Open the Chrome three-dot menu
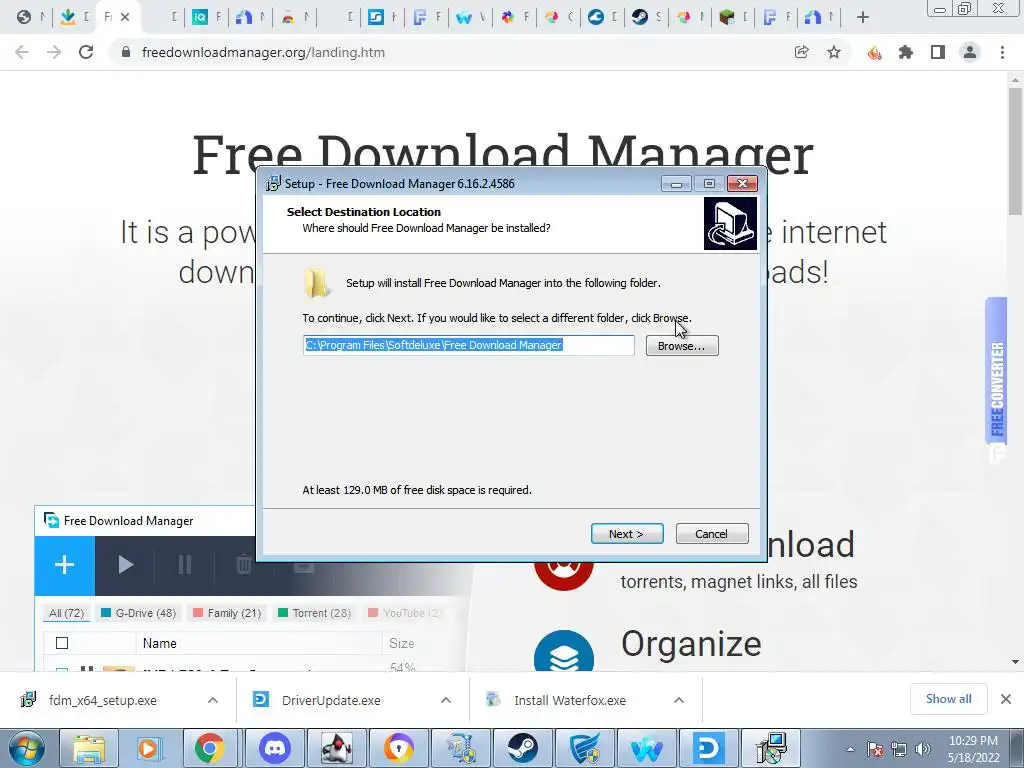This screenshot has height=768, width=1024. click(1002, 52)
